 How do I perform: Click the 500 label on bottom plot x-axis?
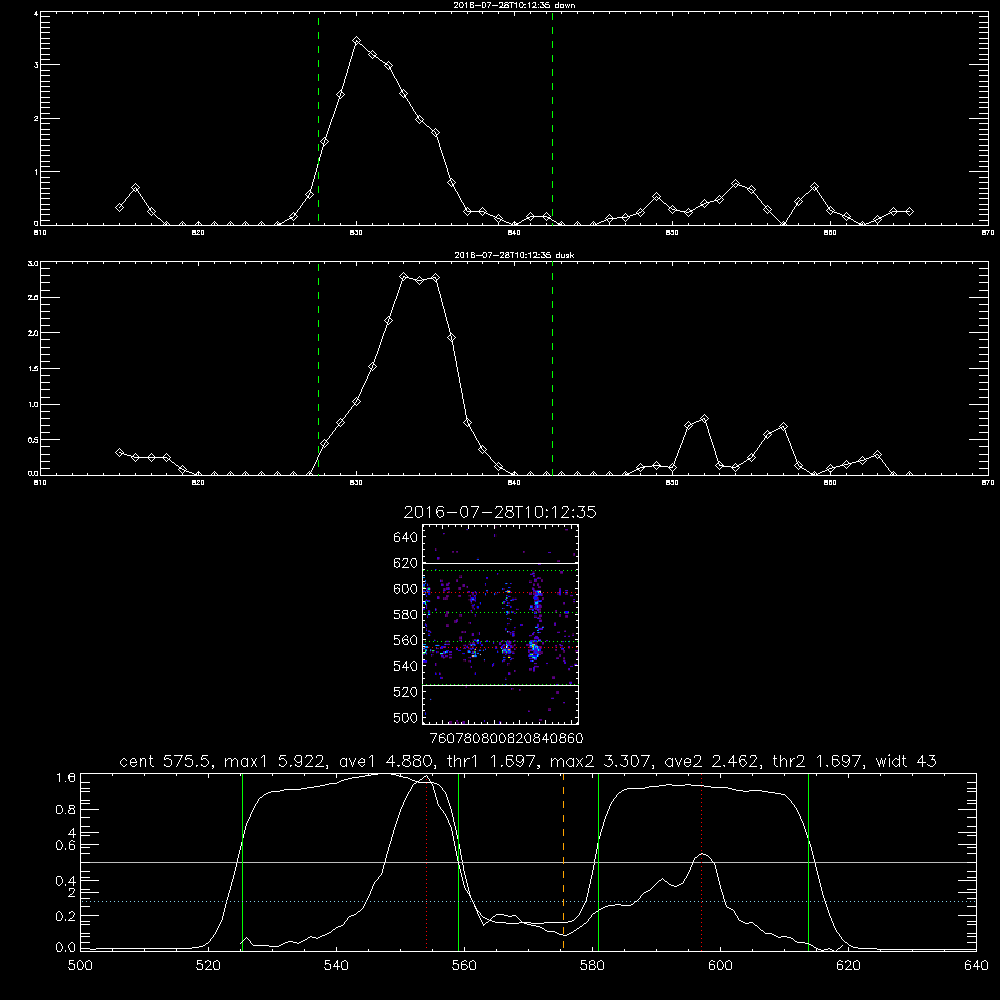click(x=80, y=966)
